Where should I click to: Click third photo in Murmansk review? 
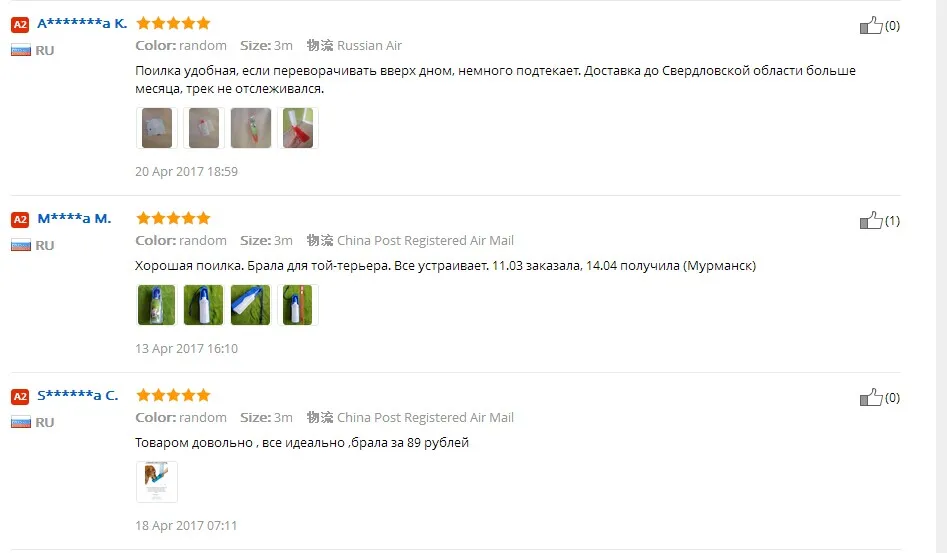click(x=251, y=305)
